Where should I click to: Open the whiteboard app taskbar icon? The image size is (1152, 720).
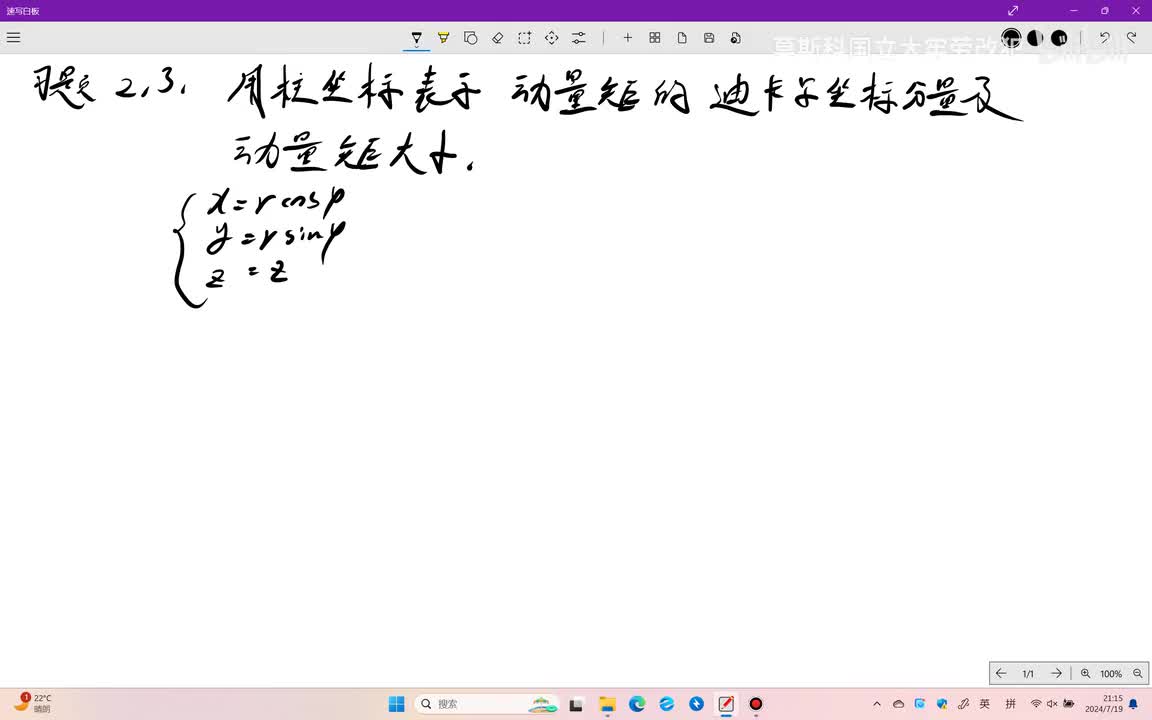click(x=726, y=704)
